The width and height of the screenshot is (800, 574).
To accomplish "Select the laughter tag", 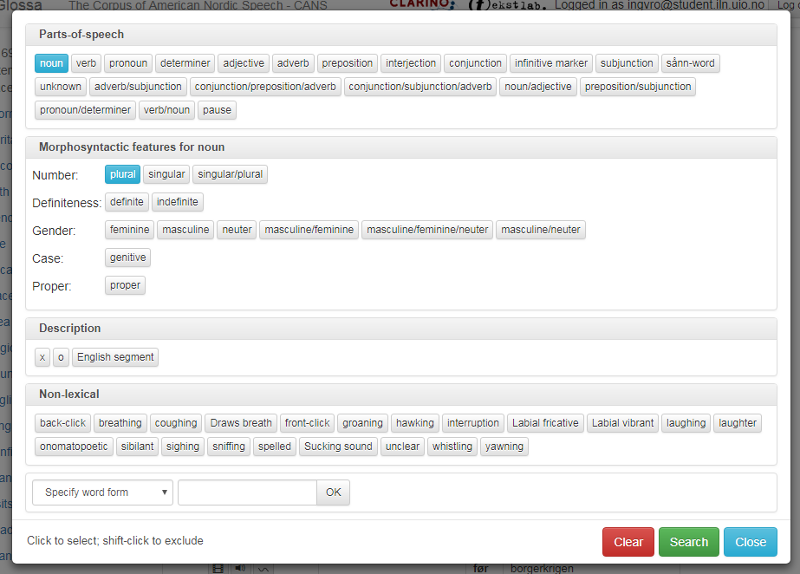I will [x=738, y=423].
